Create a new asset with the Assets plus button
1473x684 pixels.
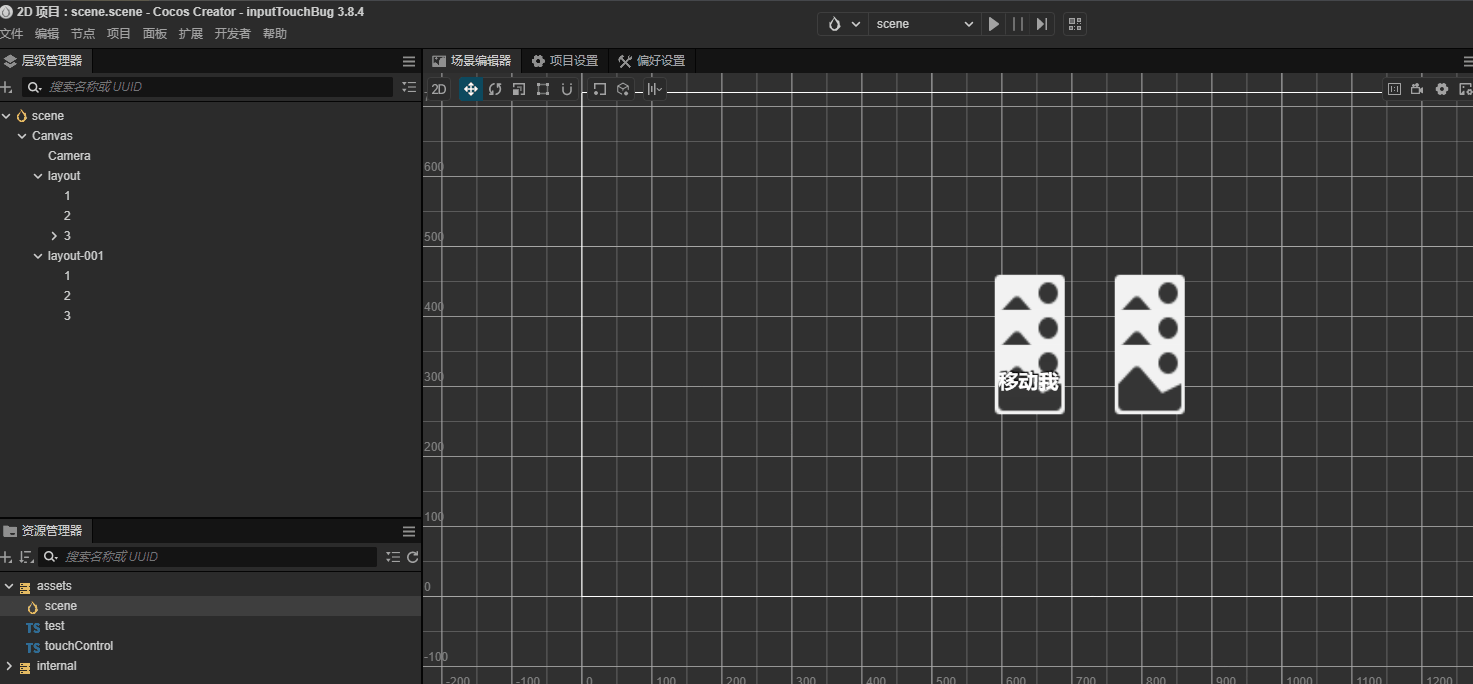pos(7,557)
